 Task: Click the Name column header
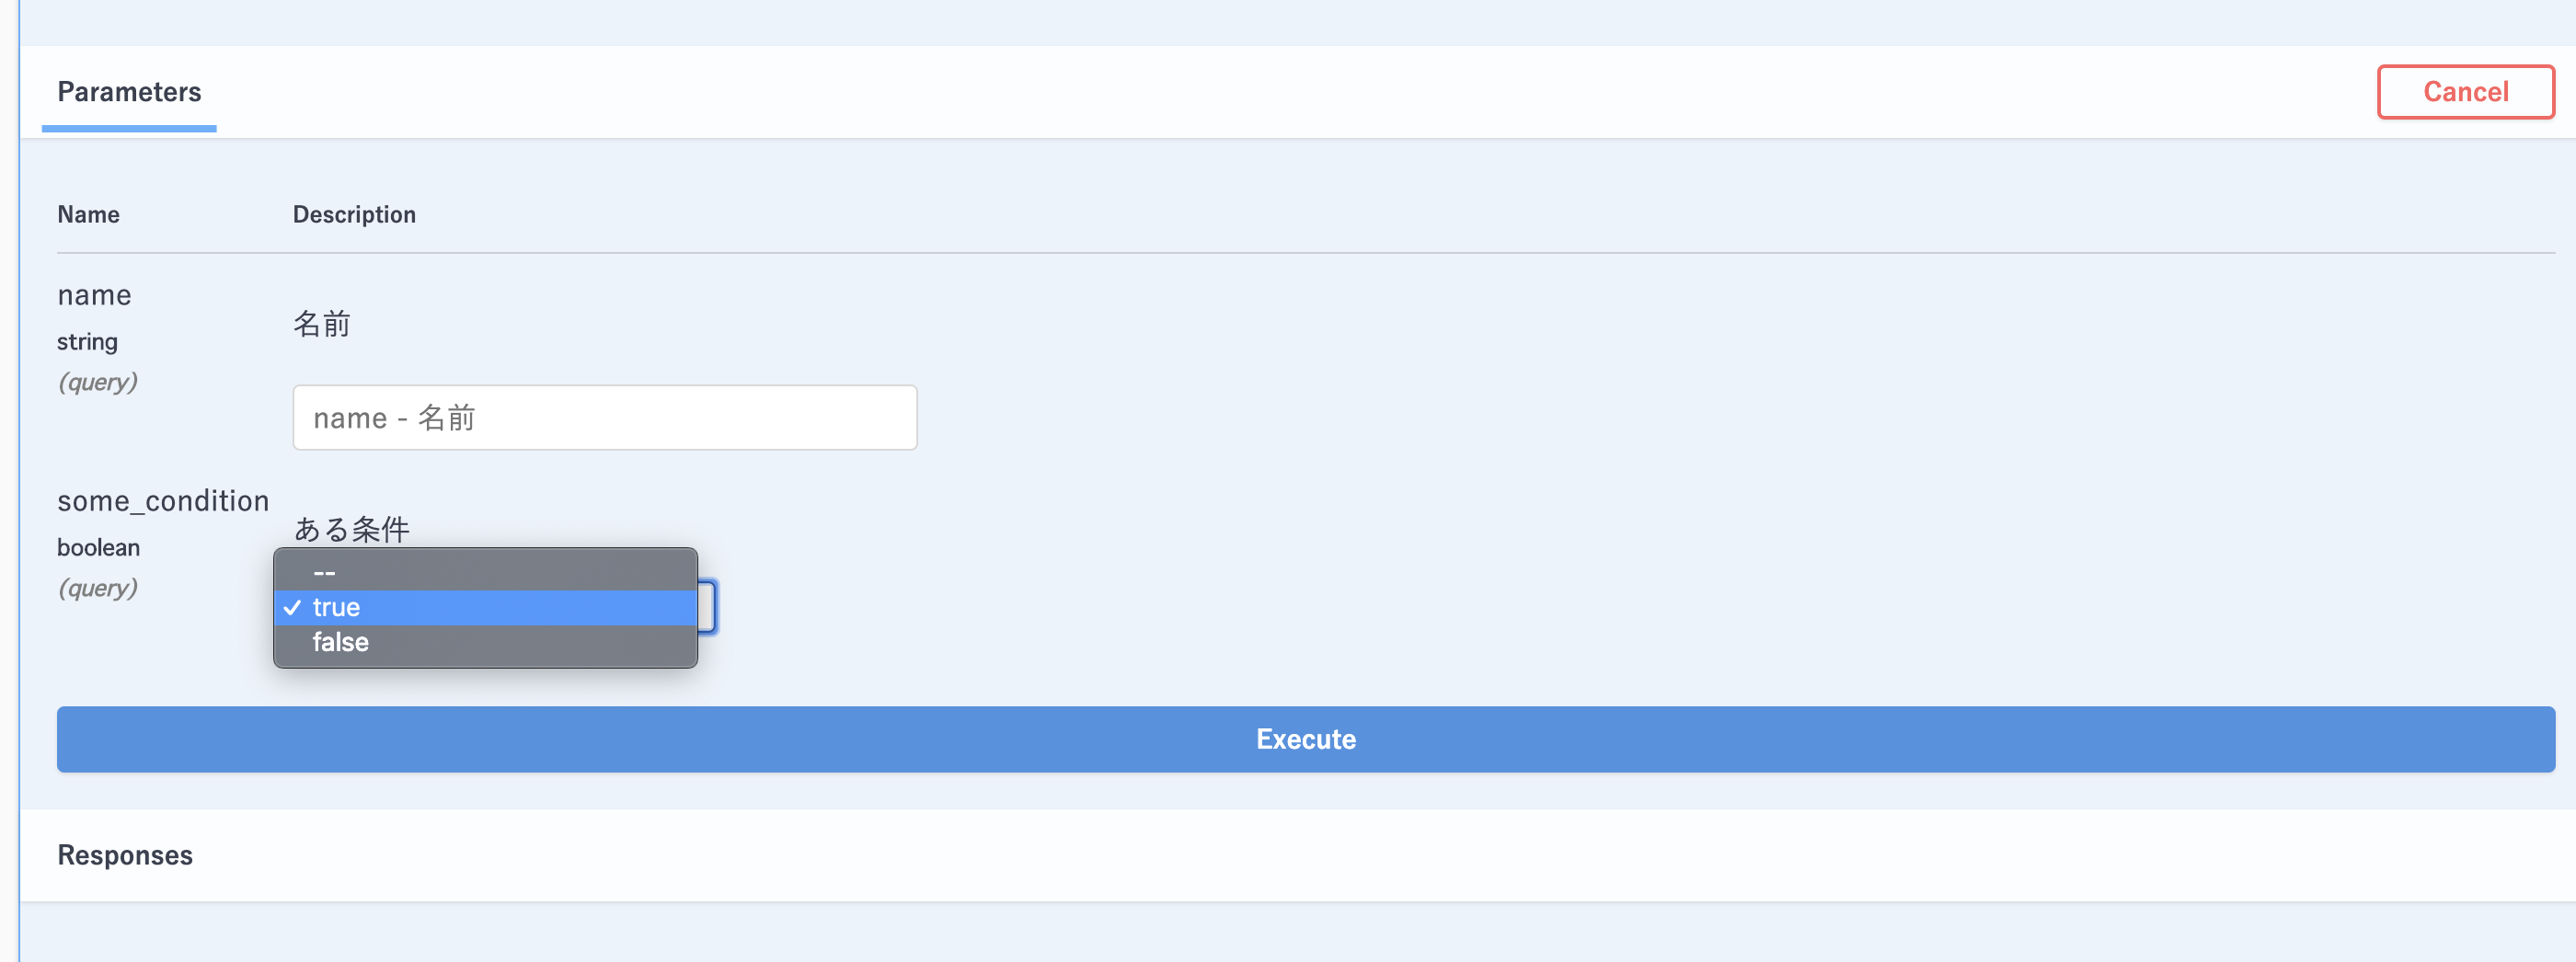click(88, 214)
